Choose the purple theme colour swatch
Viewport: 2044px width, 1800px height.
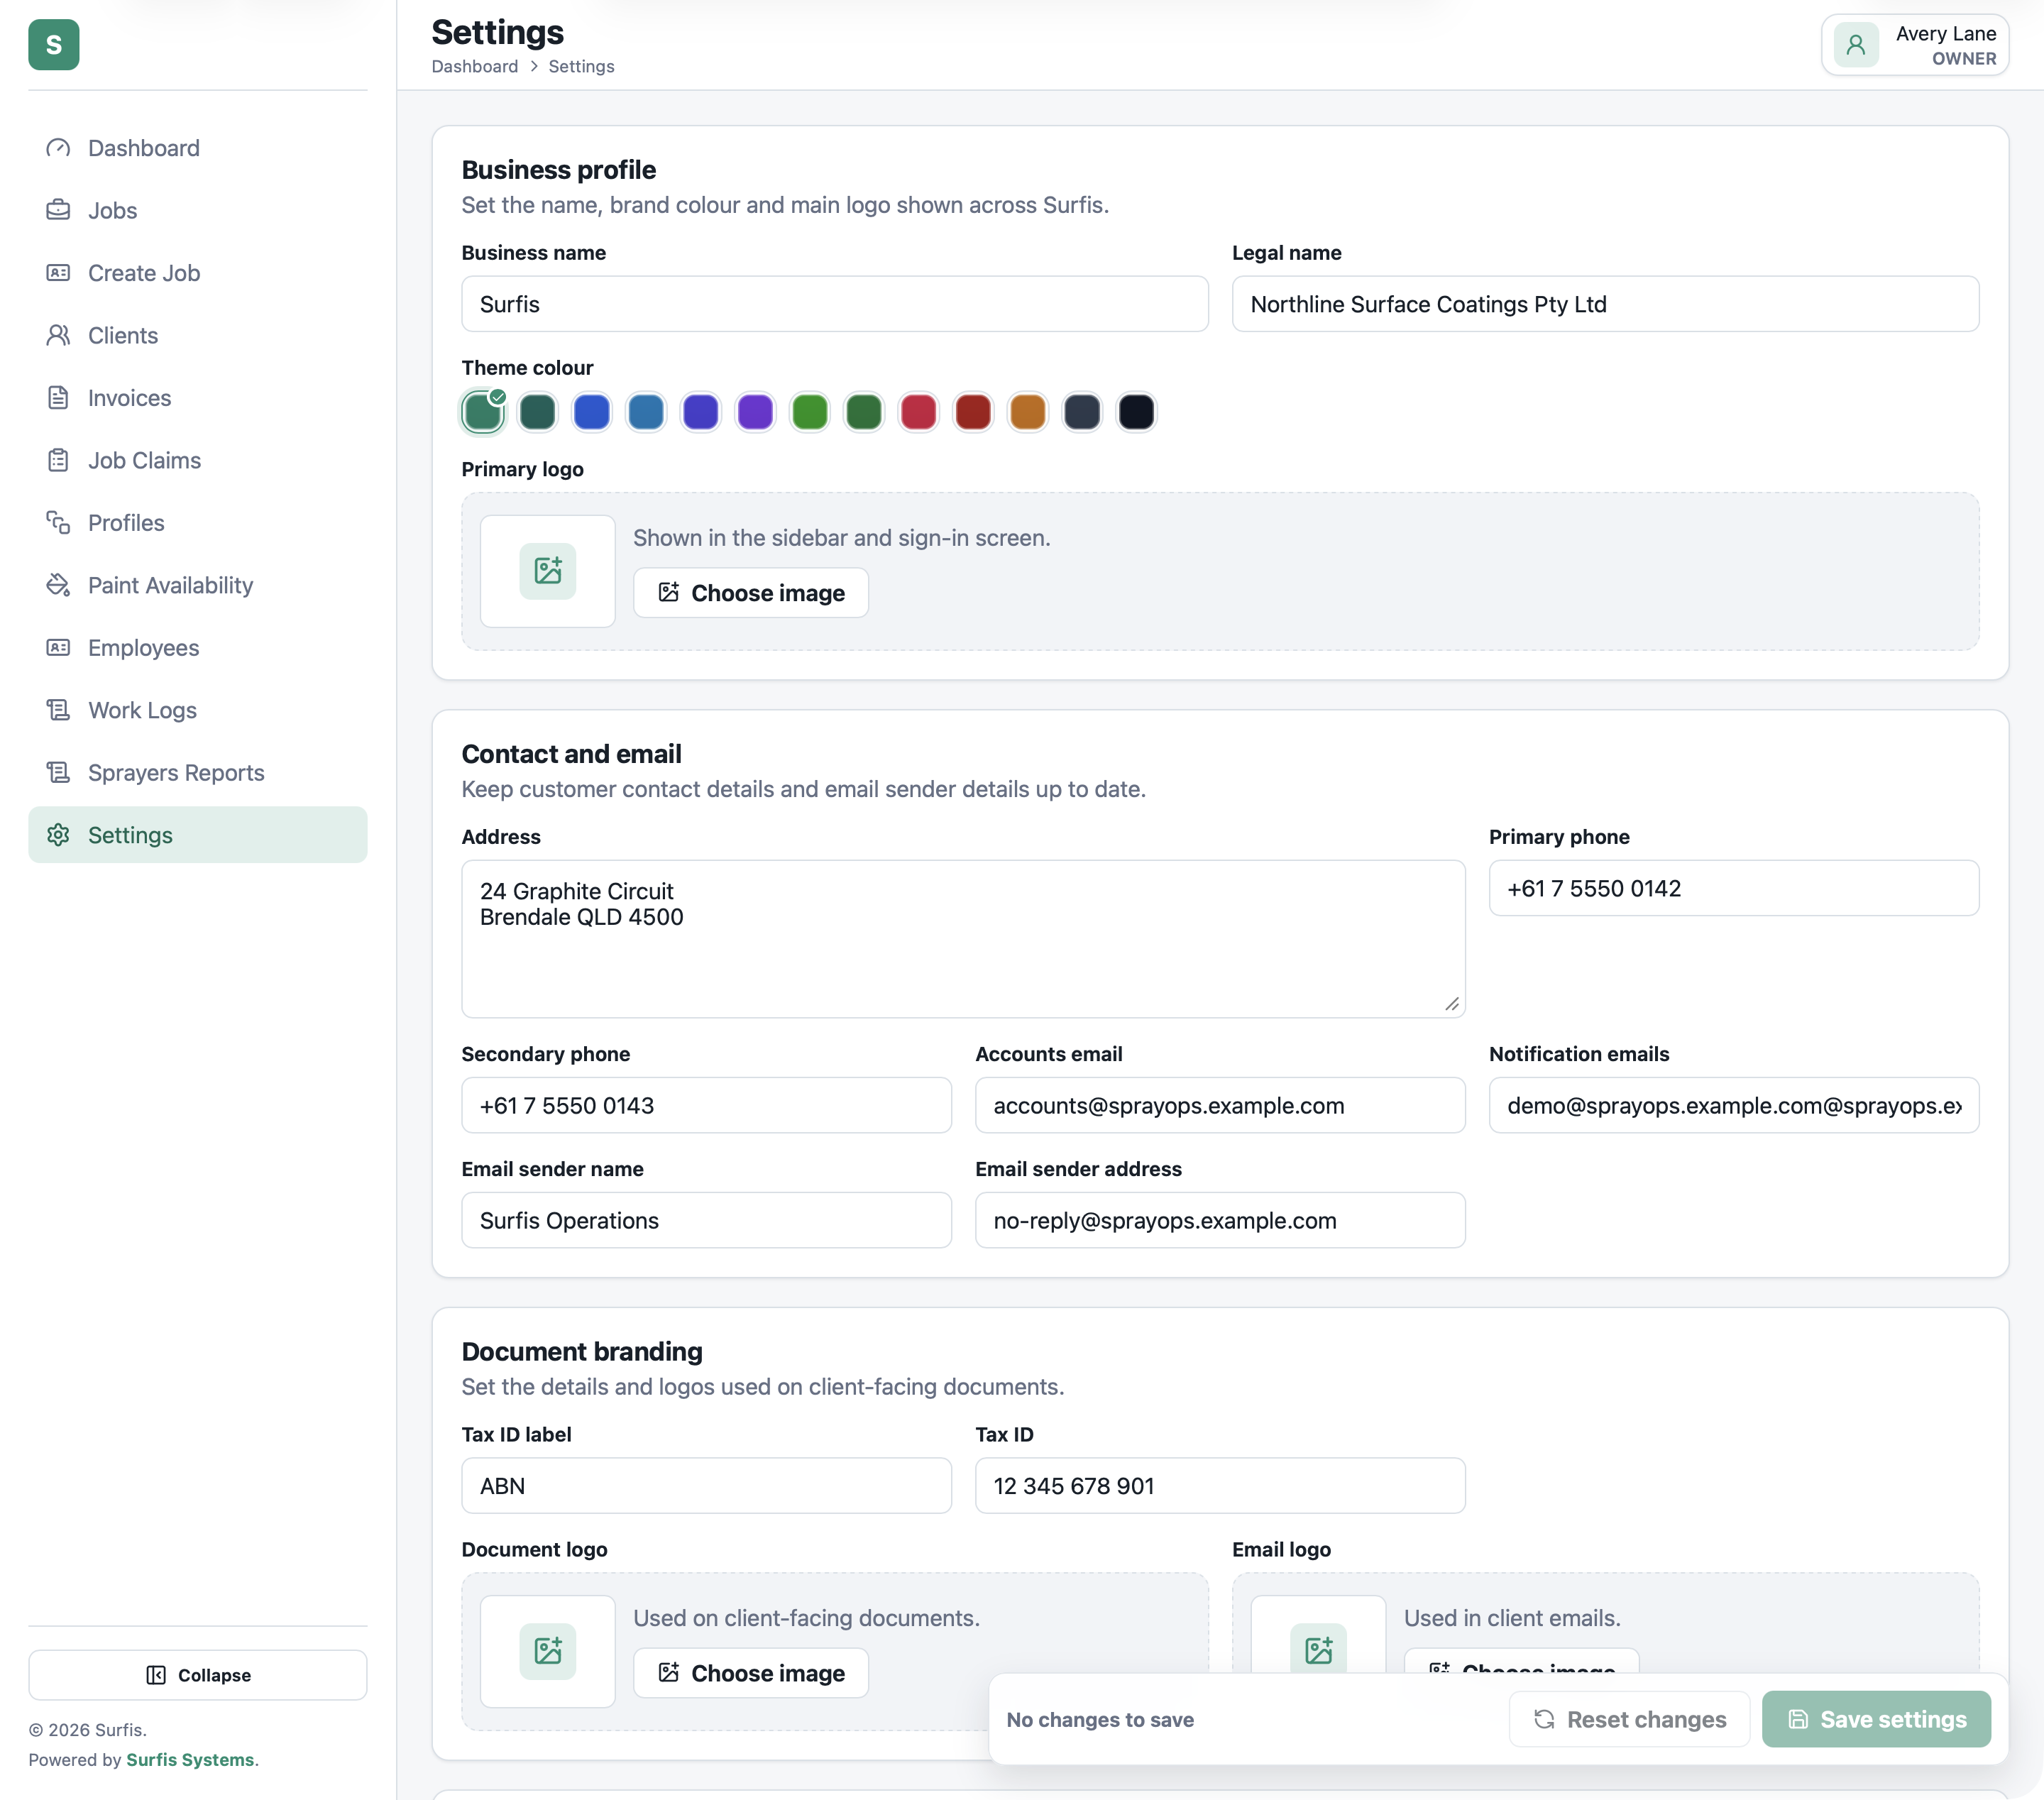pos(755,412)
